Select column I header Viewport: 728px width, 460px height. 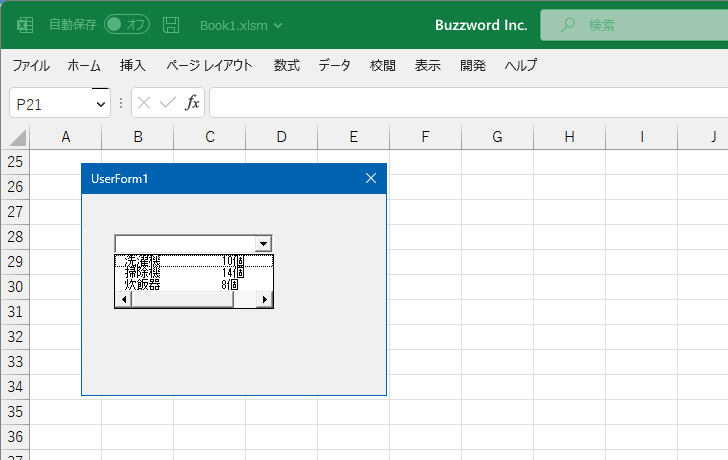(642, 137)
